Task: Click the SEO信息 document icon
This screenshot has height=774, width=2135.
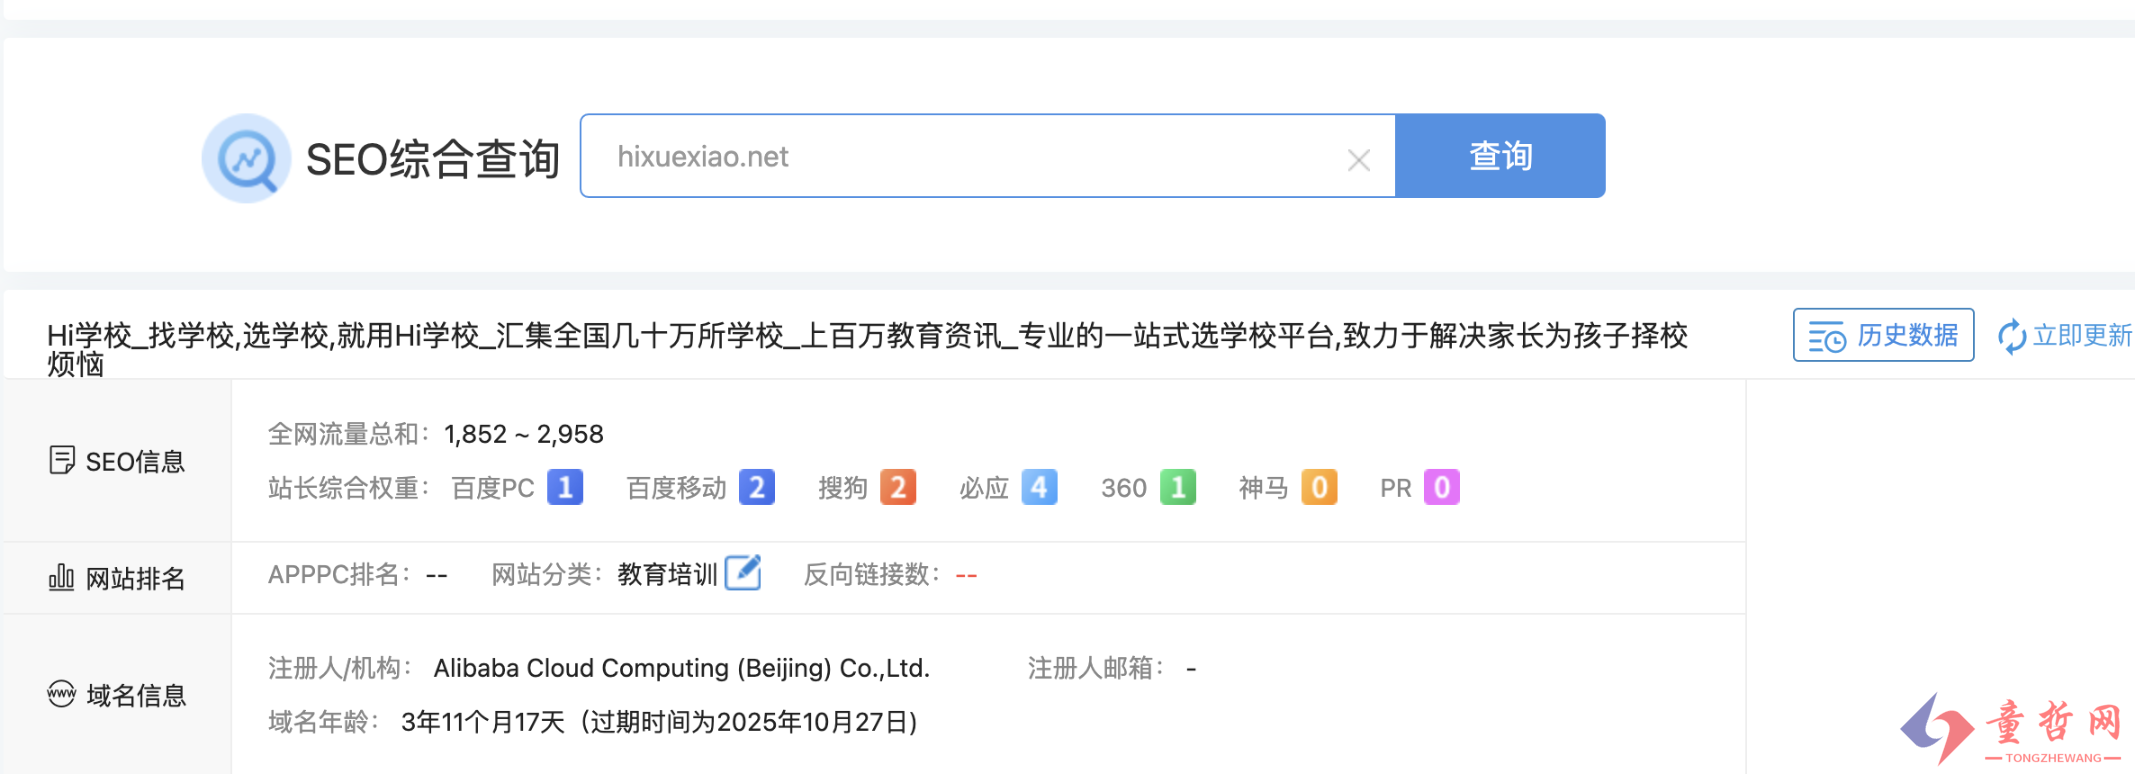Action: coord(62,460)
